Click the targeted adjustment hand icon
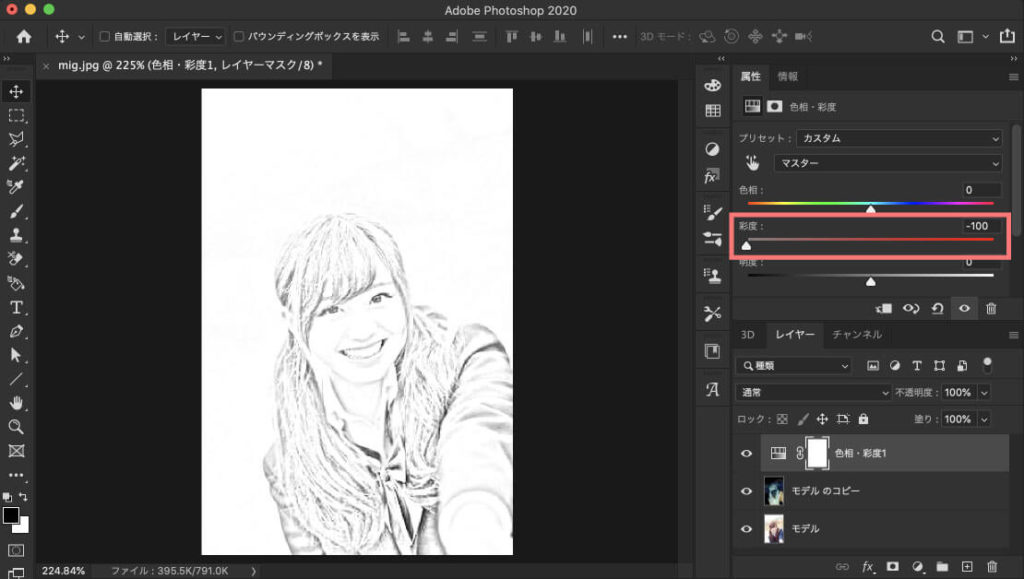1024x579 pixels. coord(752,163)
